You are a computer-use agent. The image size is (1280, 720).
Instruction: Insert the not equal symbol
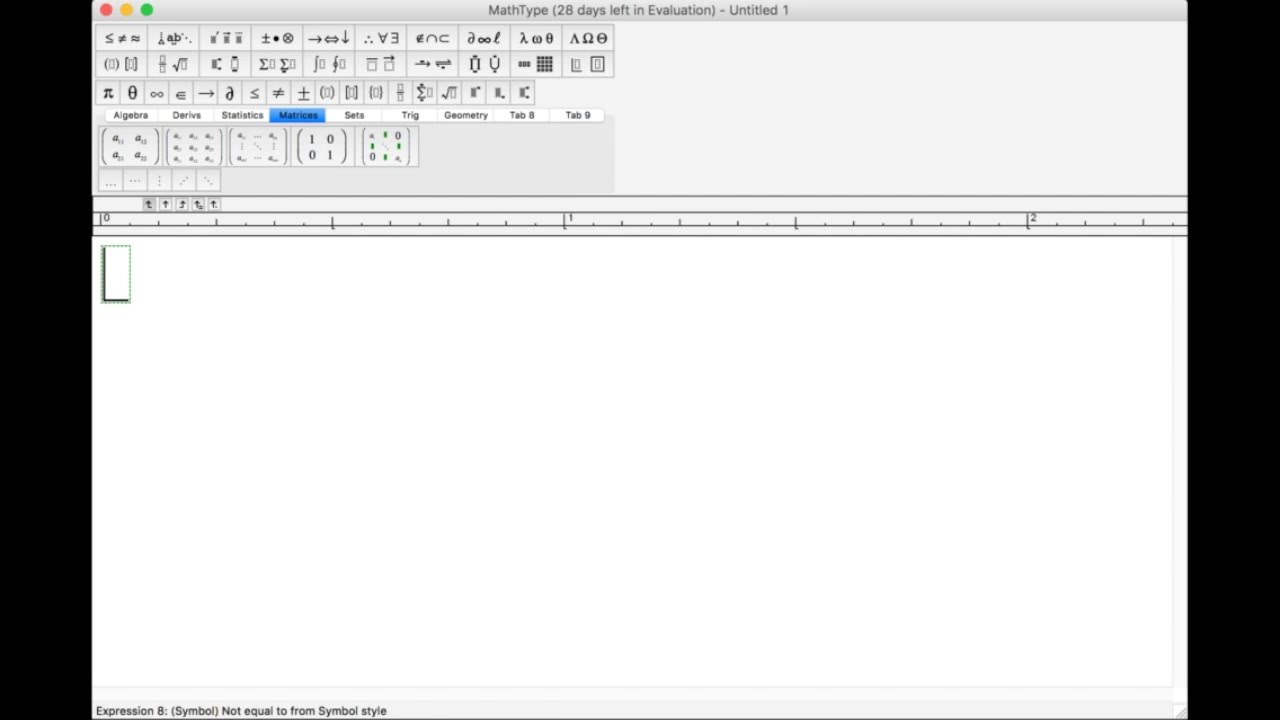[278, 93]
